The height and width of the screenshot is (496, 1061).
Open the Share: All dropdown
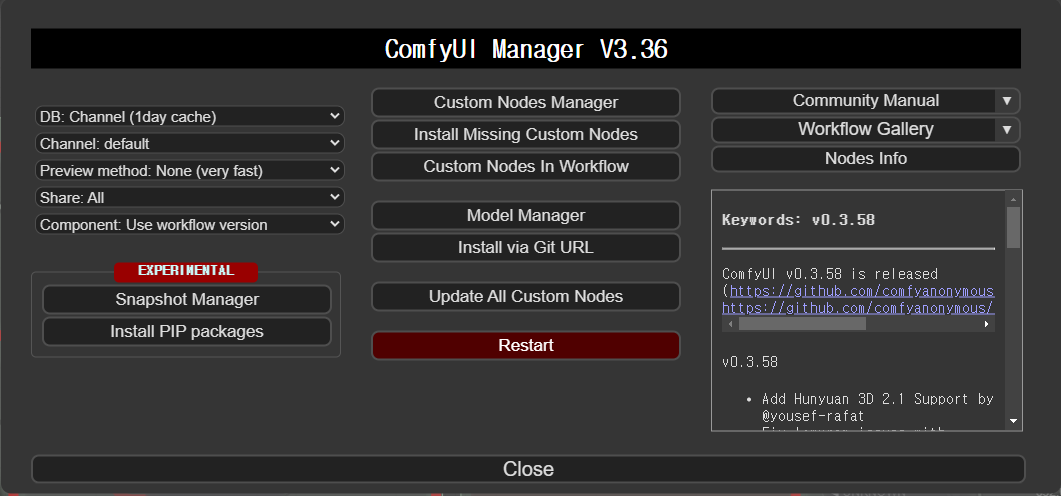(189, 198)
